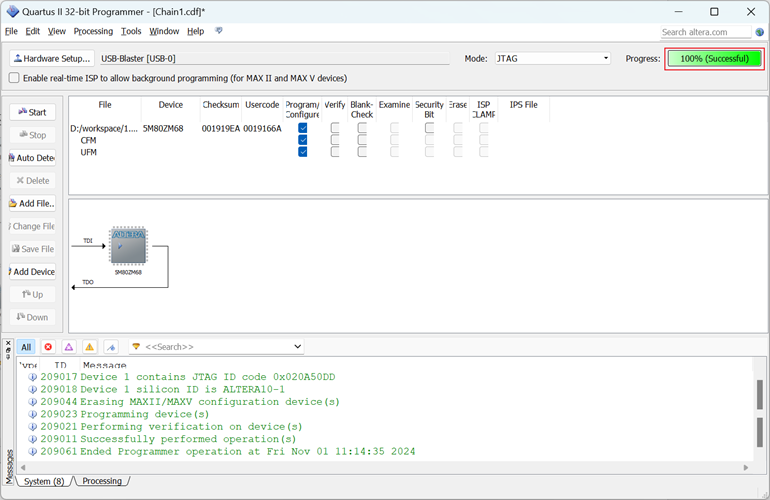
Task: Open the Help menu
Action: [195, 31]
